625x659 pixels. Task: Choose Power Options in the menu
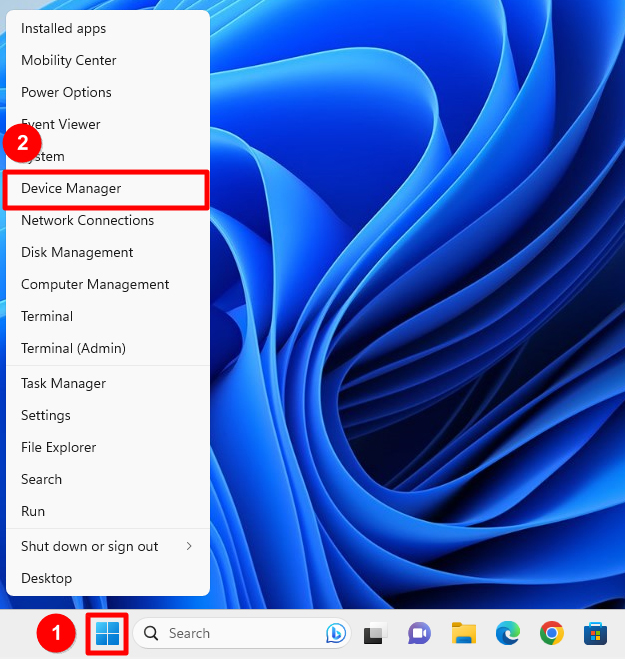pos(108,92)
